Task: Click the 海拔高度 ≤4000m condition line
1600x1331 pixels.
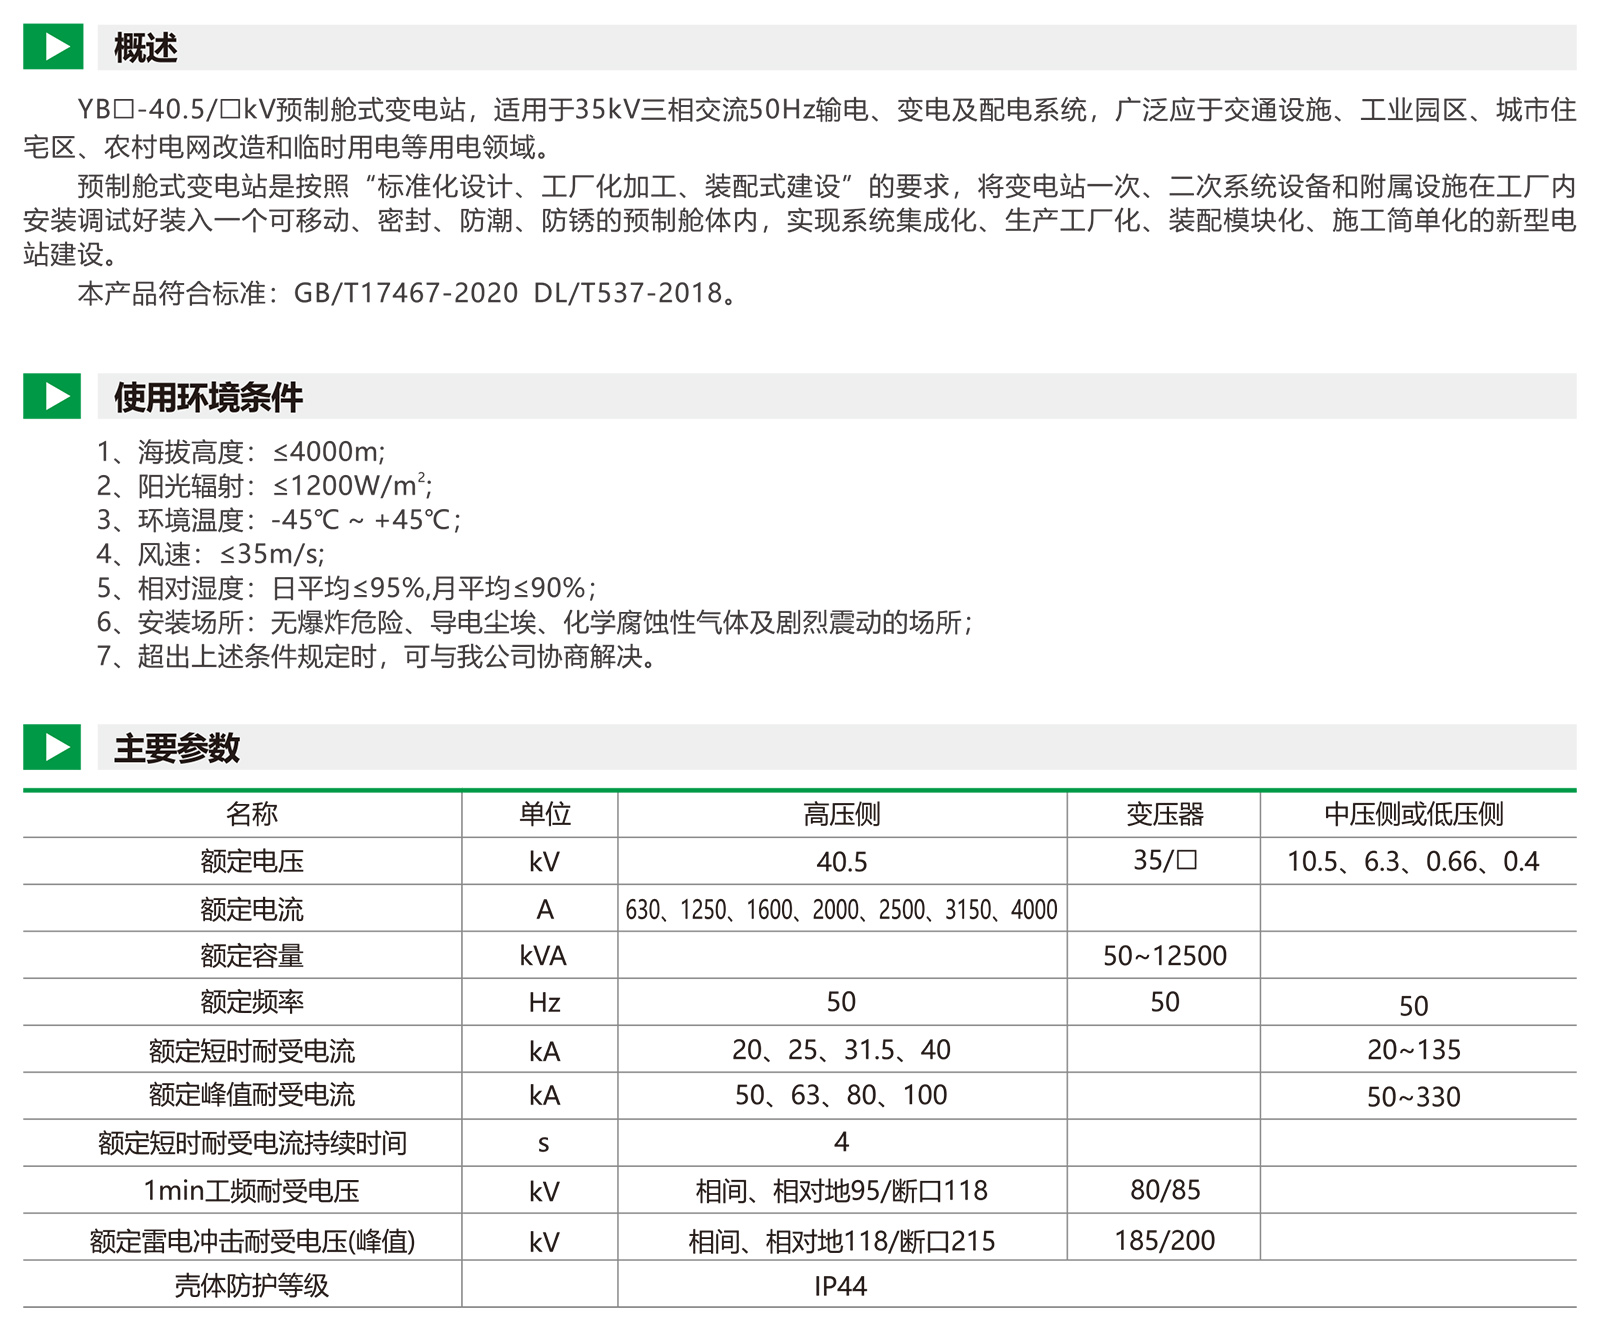Action: click(x=241, y=452)
